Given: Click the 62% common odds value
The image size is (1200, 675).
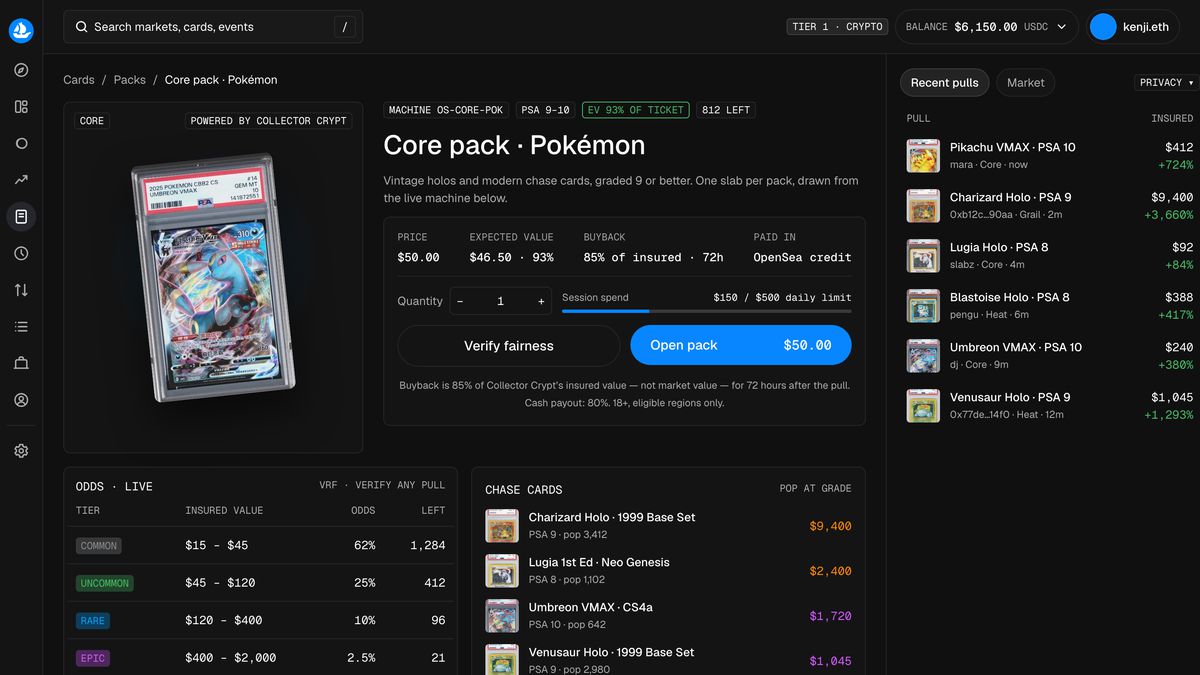Looking at the screenshot, I should pyautogui.click(x=364, y=546).
